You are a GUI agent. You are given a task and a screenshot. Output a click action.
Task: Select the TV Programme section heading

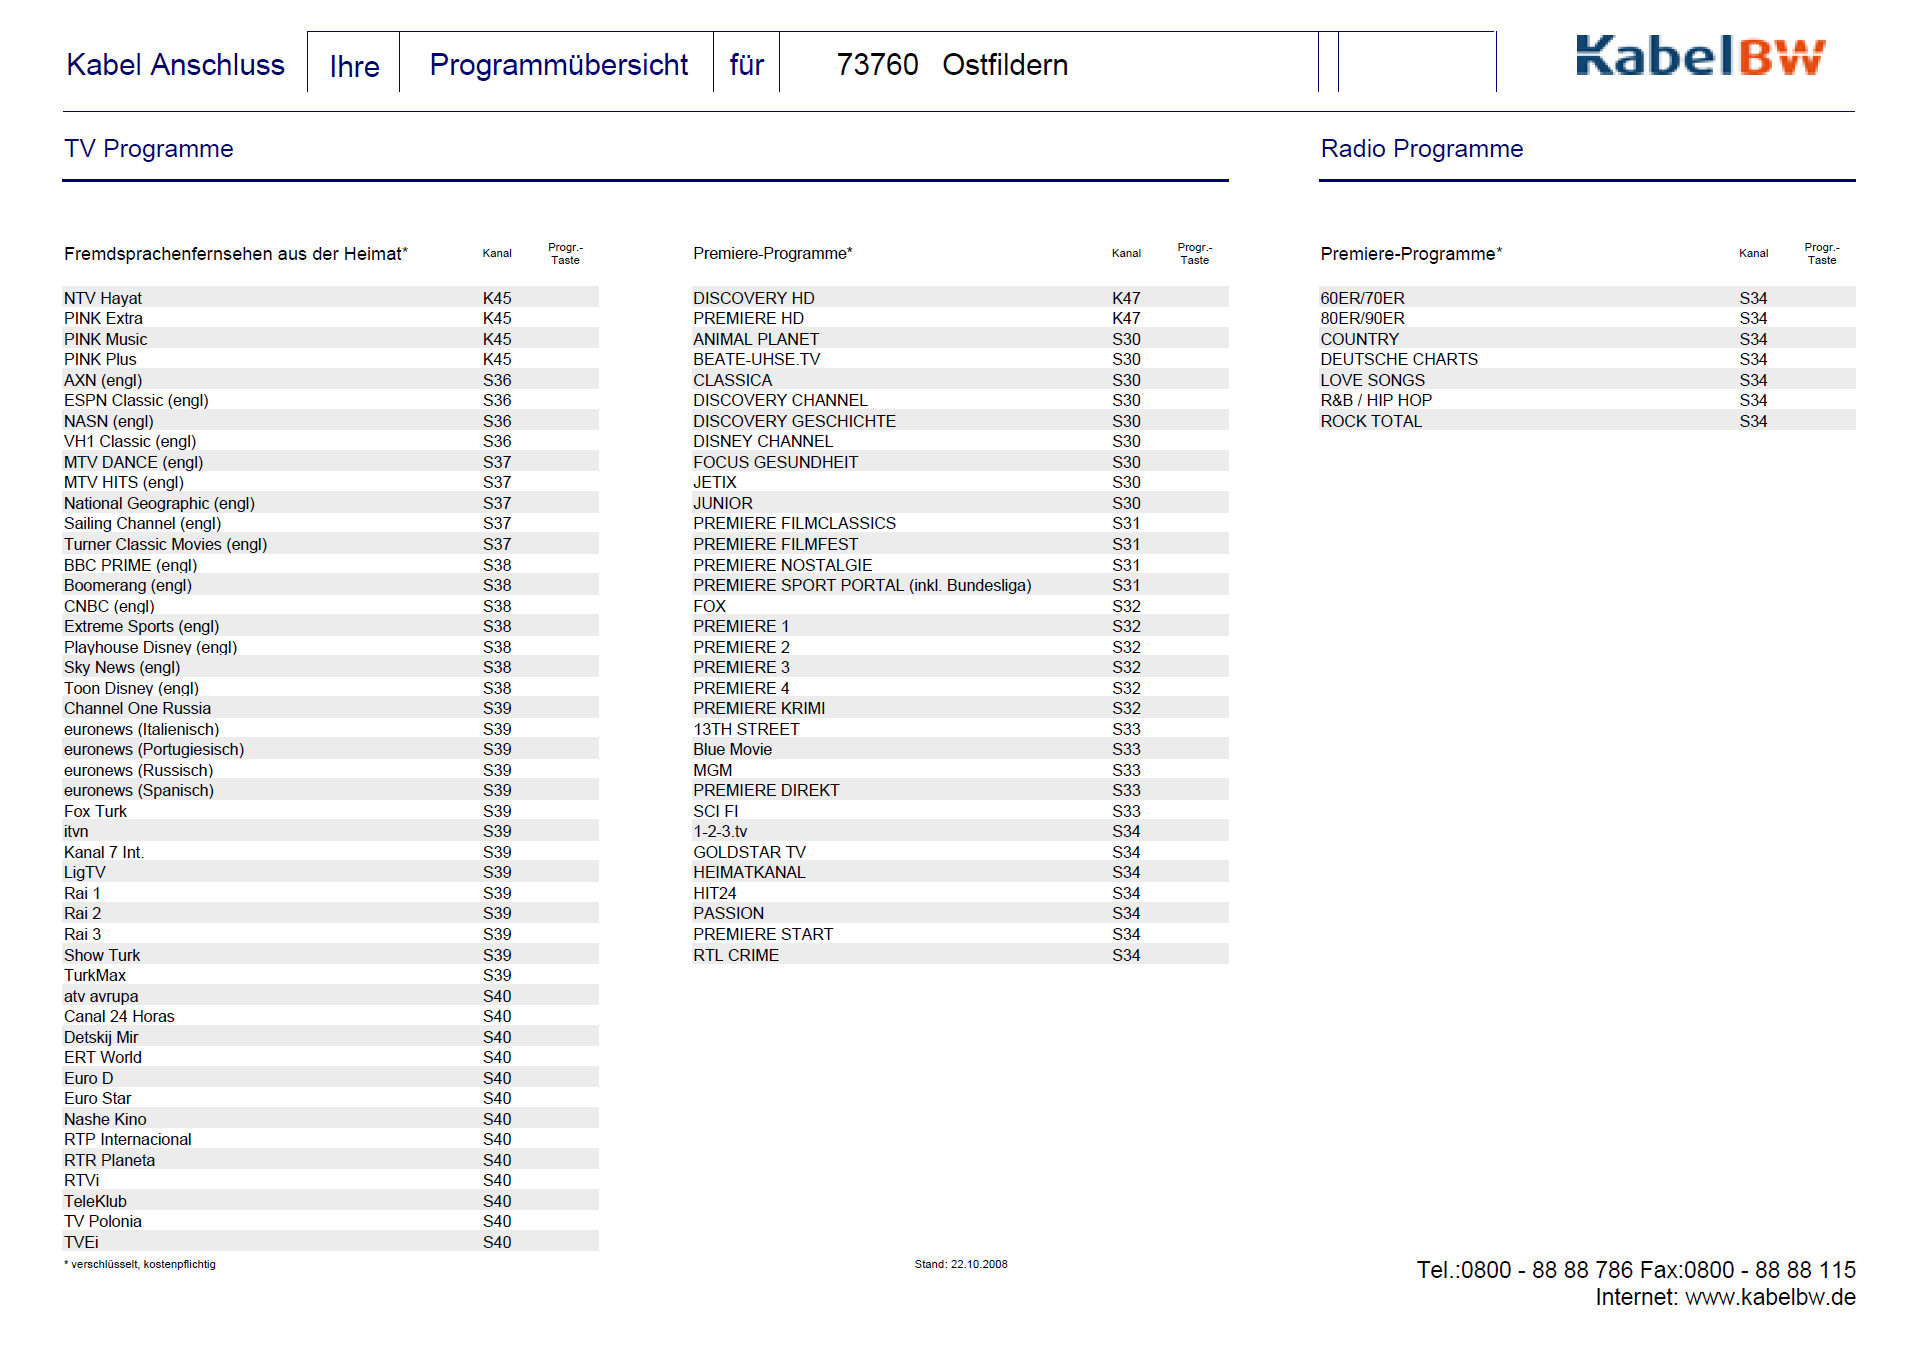click(x=149, y=149)
